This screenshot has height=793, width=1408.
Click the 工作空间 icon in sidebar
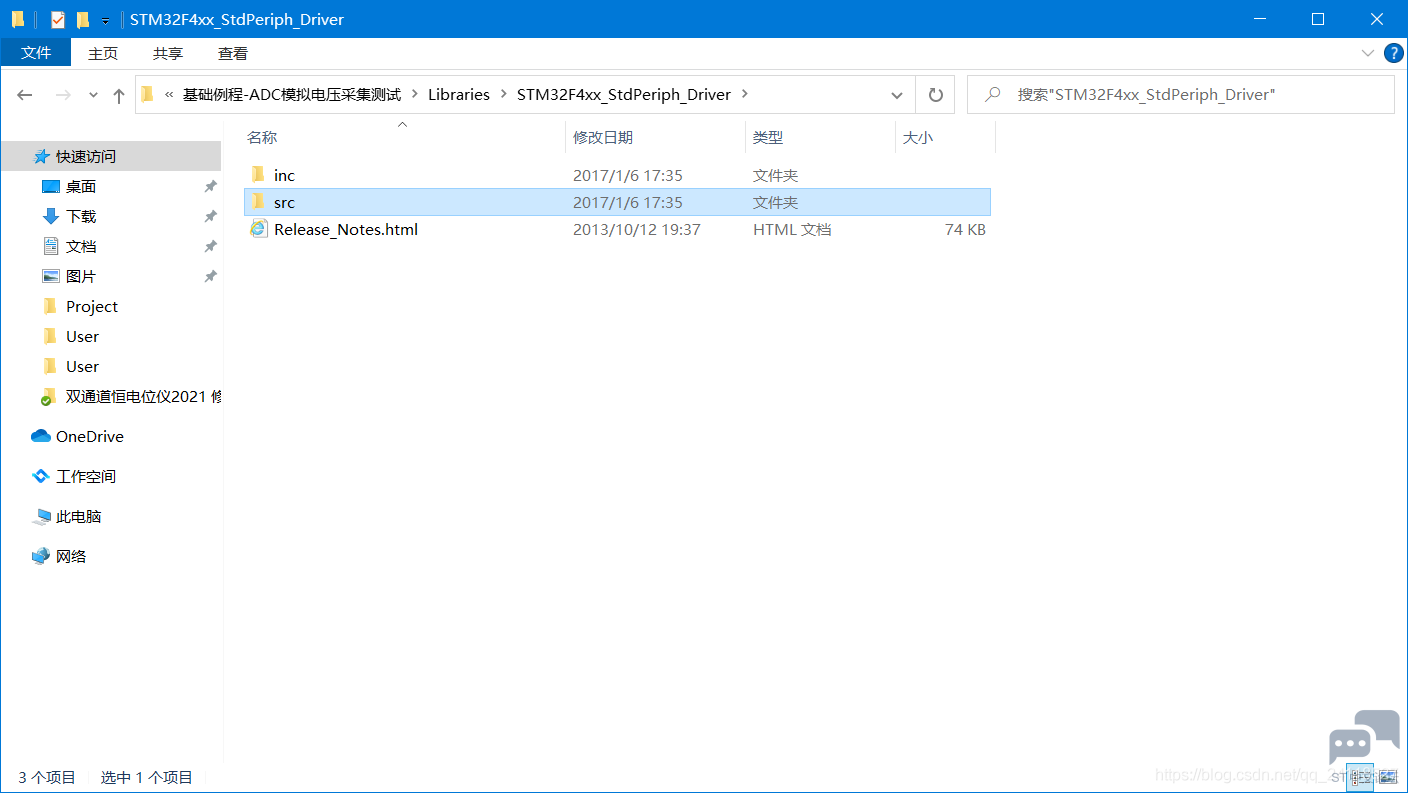click(x=41, y=476)
